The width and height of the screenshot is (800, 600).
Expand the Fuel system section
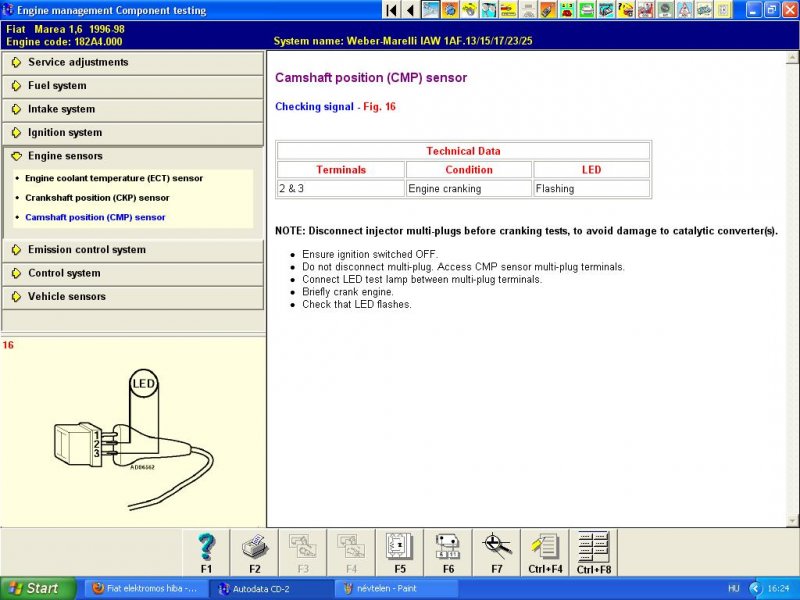coord(133,86)
